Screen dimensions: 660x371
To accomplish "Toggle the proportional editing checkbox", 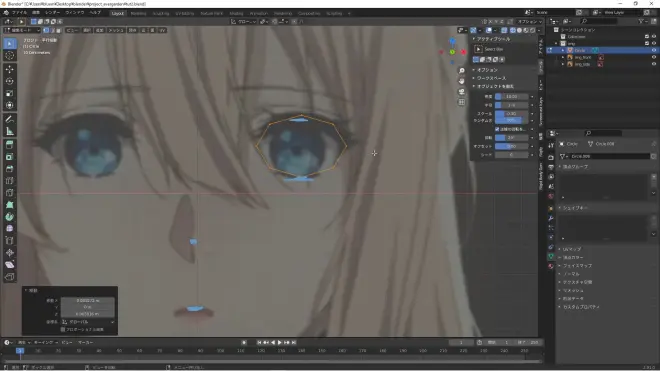I will (x=63, y=329).
